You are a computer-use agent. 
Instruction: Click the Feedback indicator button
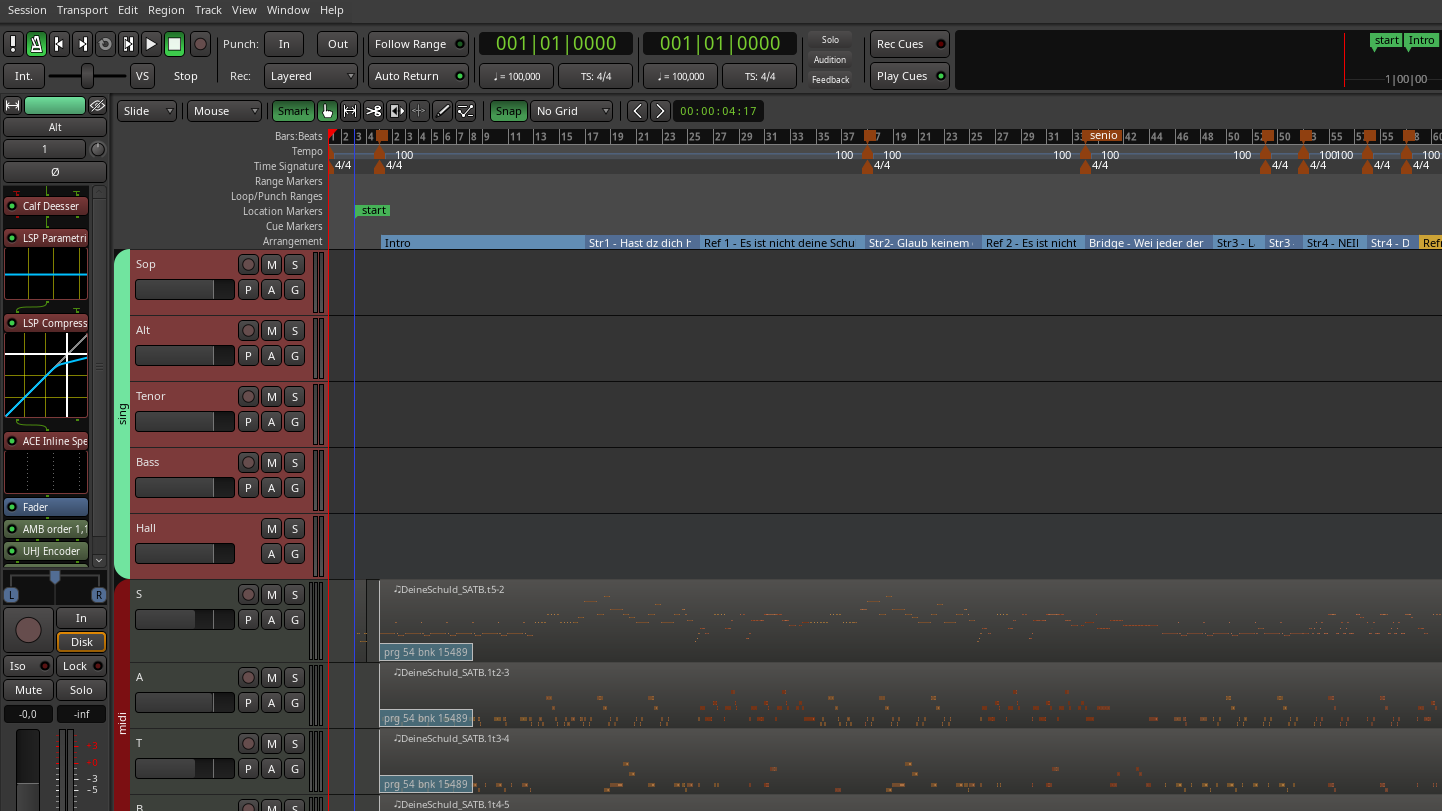[x=830, y=80]
